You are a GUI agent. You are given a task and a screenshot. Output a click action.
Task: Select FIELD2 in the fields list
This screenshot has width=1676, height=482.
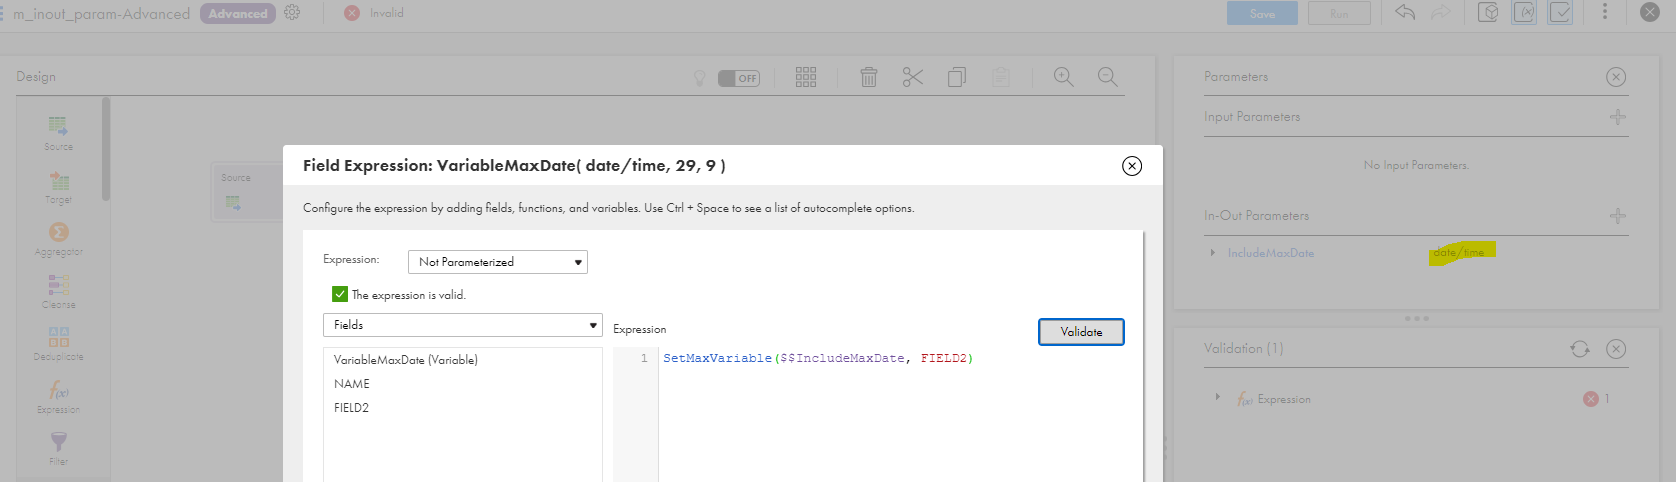point(352,408)
